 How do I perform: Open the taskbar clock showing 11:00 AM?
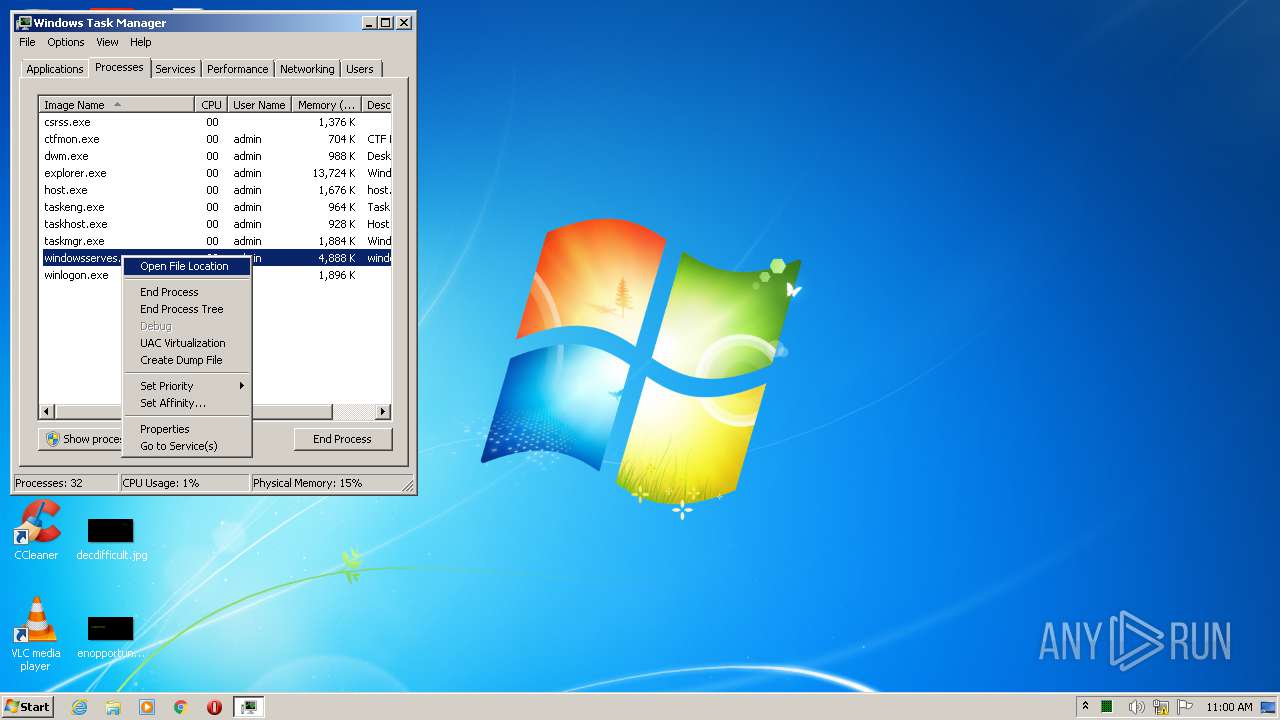1229,707
